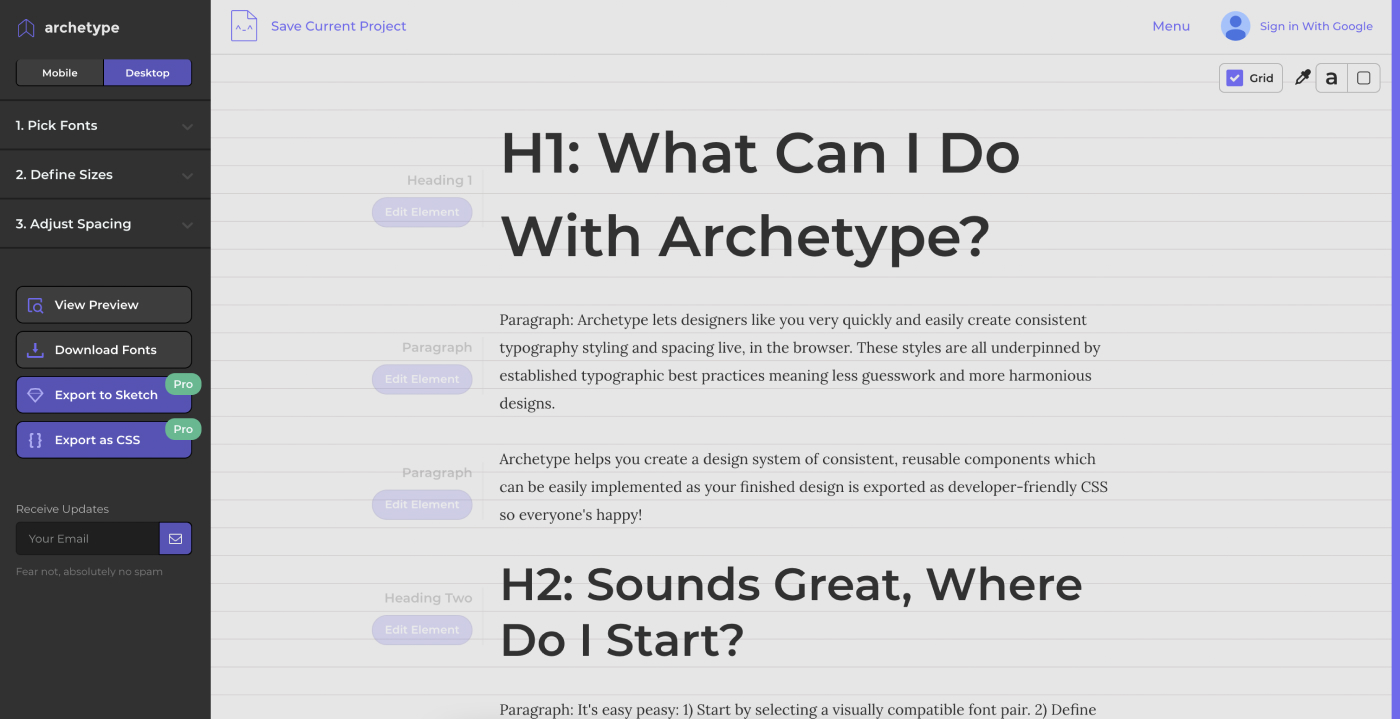
Task: Toggle the Grid checkbox
Action: pyautogui.click(x=1235, y=78)
